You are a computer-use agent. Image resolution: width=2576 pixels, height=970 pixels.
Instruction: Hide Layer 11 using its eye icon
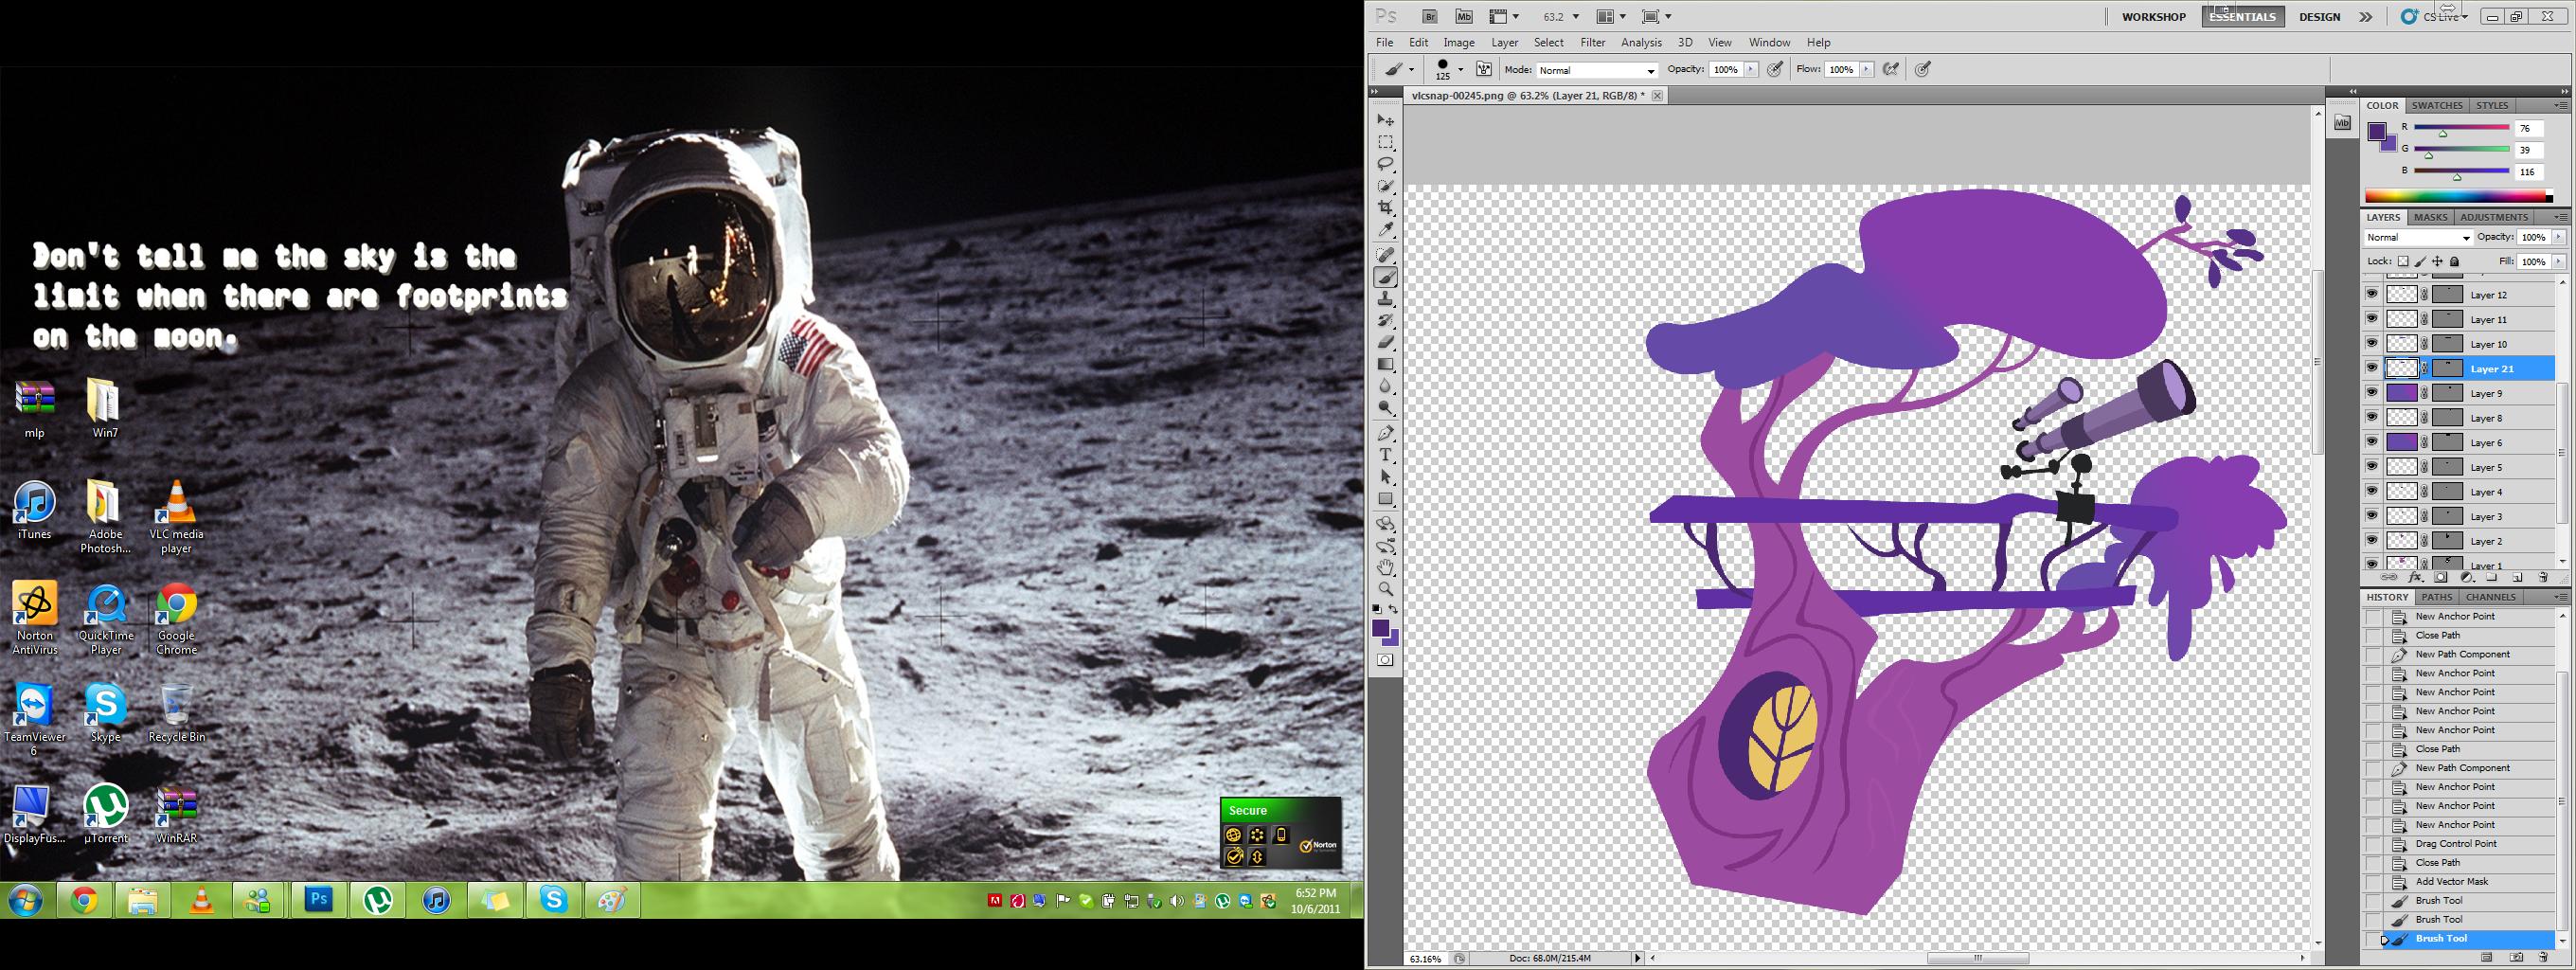coord(2372,319)
